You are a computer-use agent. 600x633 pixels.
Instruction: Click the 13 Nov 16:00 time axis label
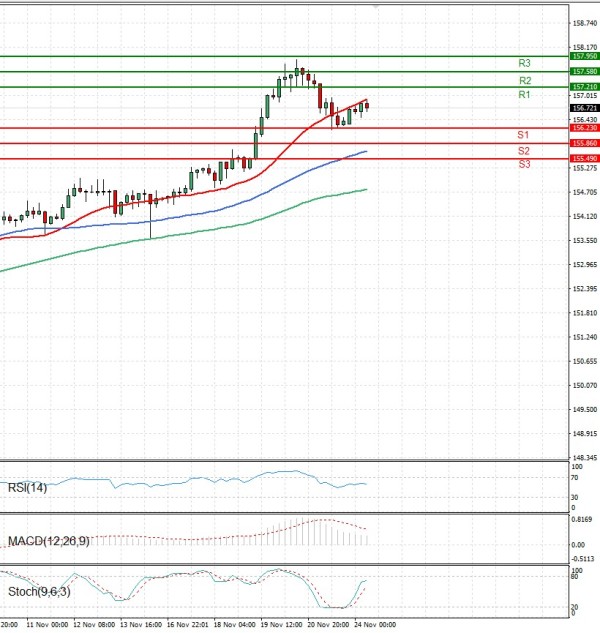pyautogui.click(x=140, y=624)
